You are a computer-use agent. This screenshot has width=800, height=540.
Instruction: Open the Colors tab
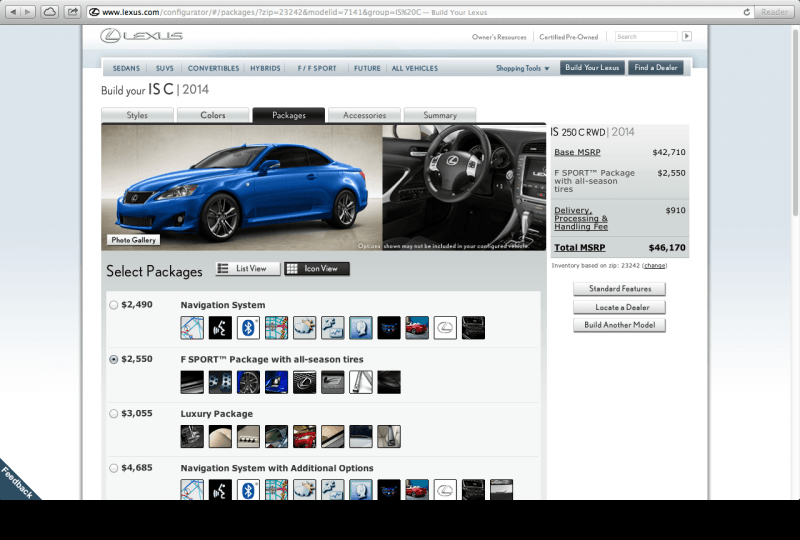click(213, 115)
